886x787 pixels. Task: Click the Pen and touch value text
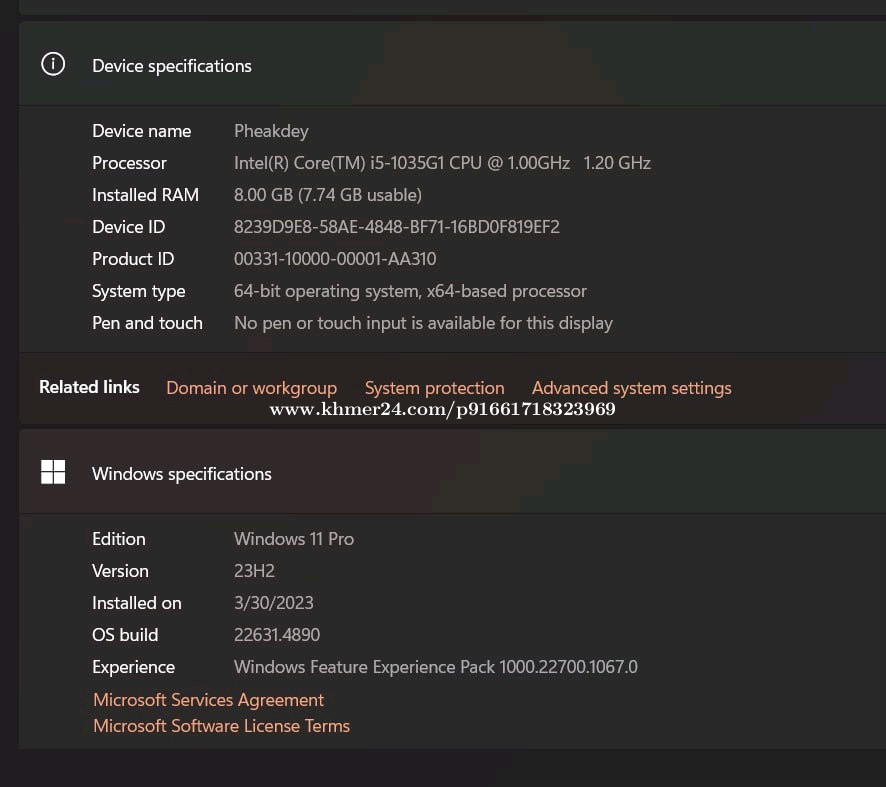pyautogui.click(x=423, y=323)
